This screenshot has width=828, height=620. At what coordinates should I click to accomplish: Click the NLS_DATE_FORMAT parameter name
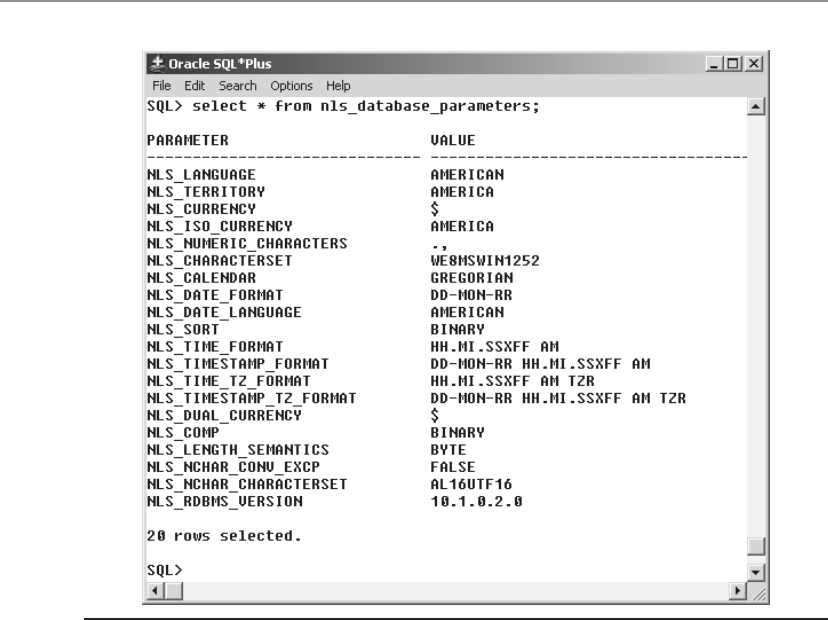coord(215,295)
